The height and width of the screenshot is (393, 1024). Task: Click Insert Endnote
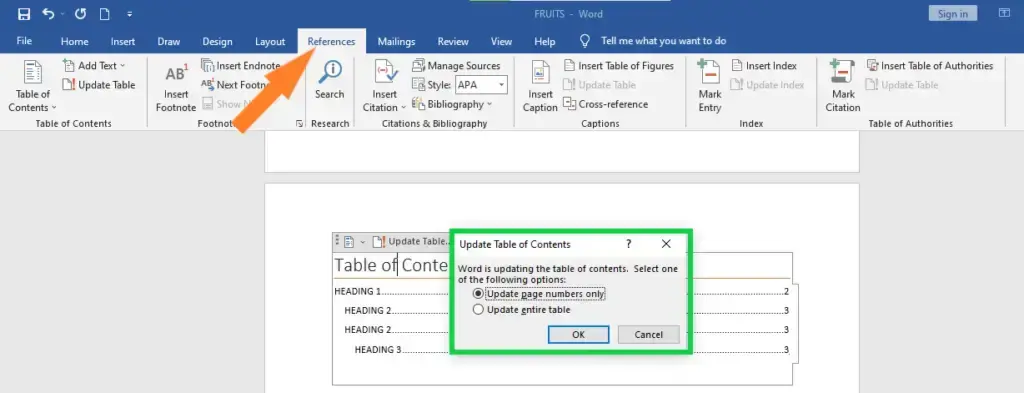[x=241, y=65]
